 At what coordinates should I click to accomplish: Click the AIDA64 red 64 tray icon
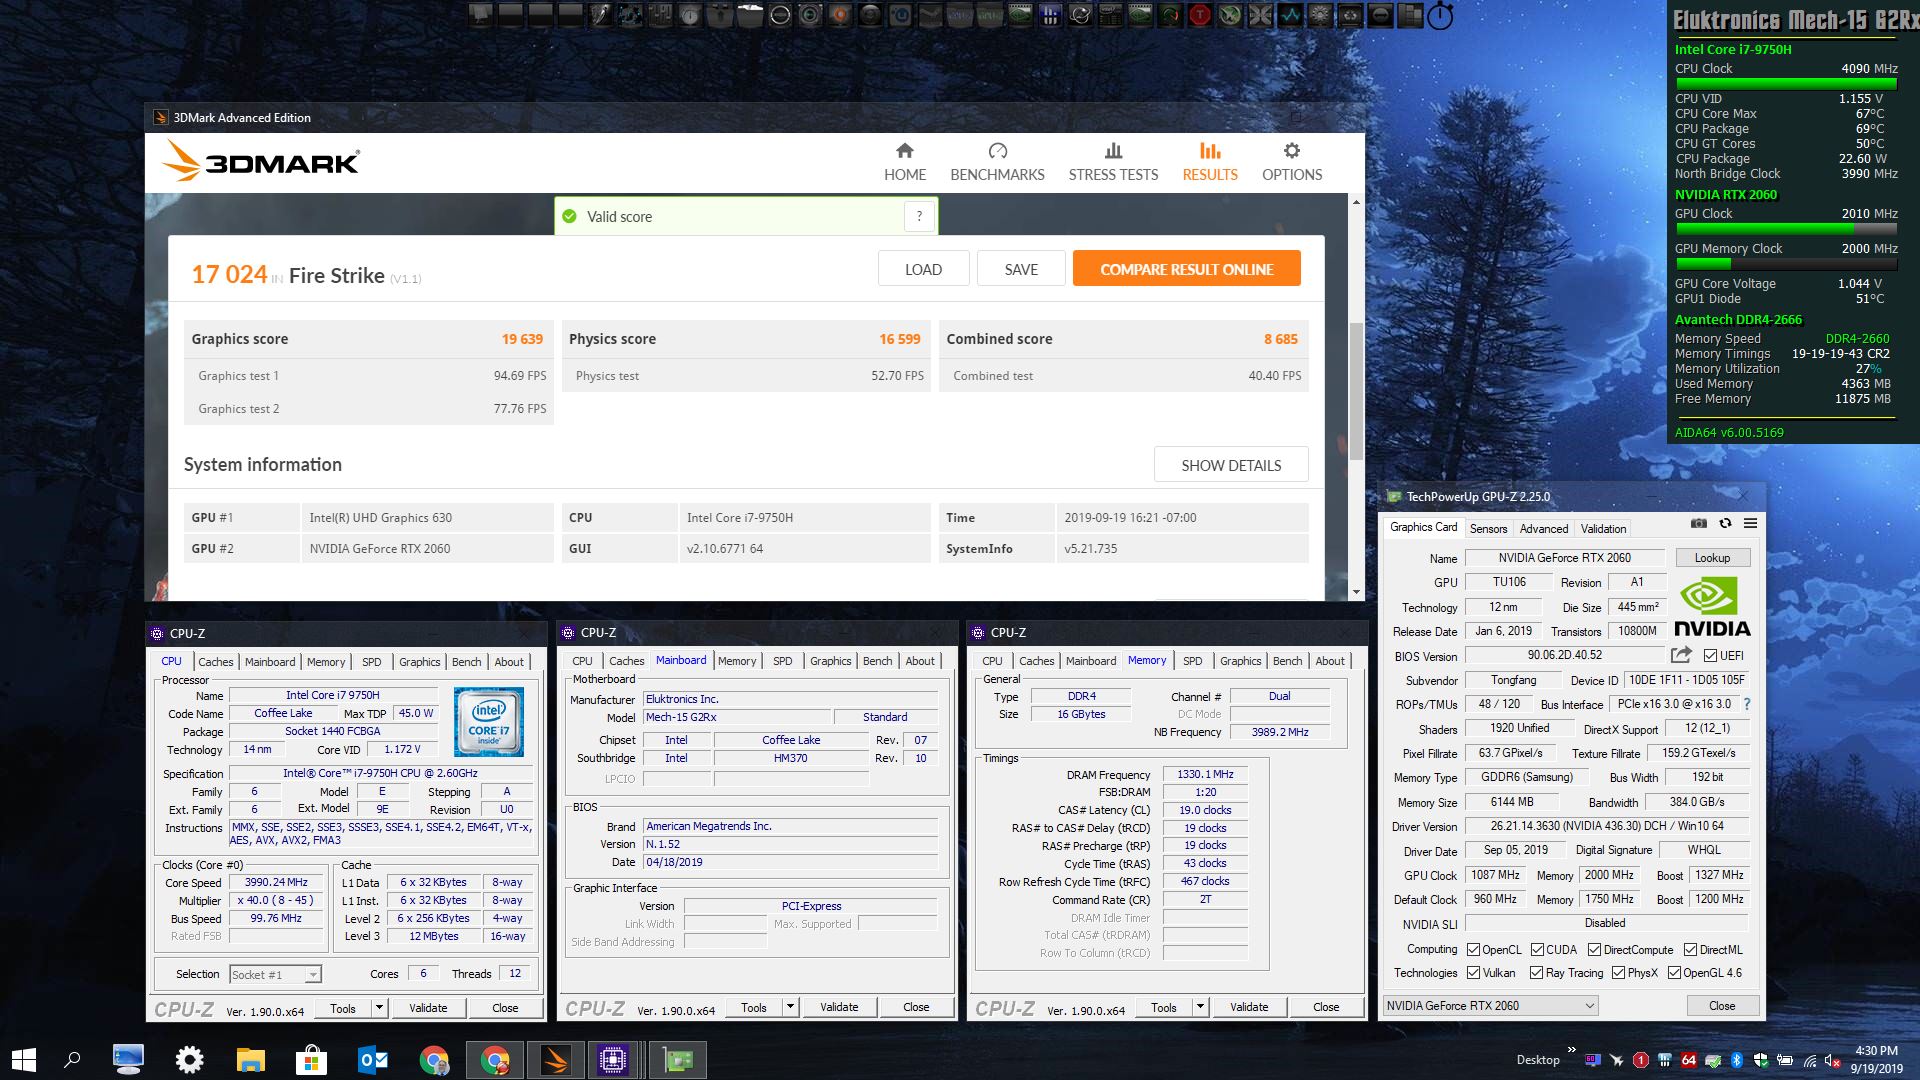tap(1688, 1060)
